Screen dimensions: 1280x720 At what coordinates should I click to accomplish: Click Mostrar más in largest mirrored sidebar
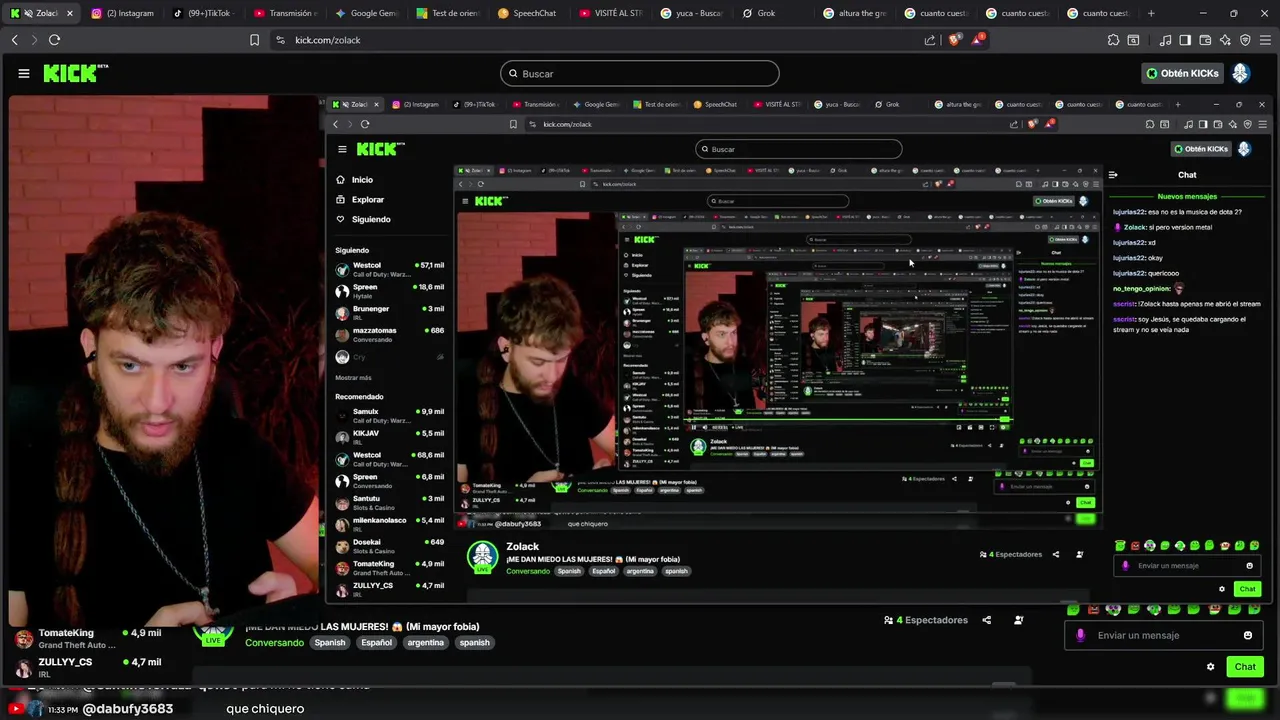353,378
